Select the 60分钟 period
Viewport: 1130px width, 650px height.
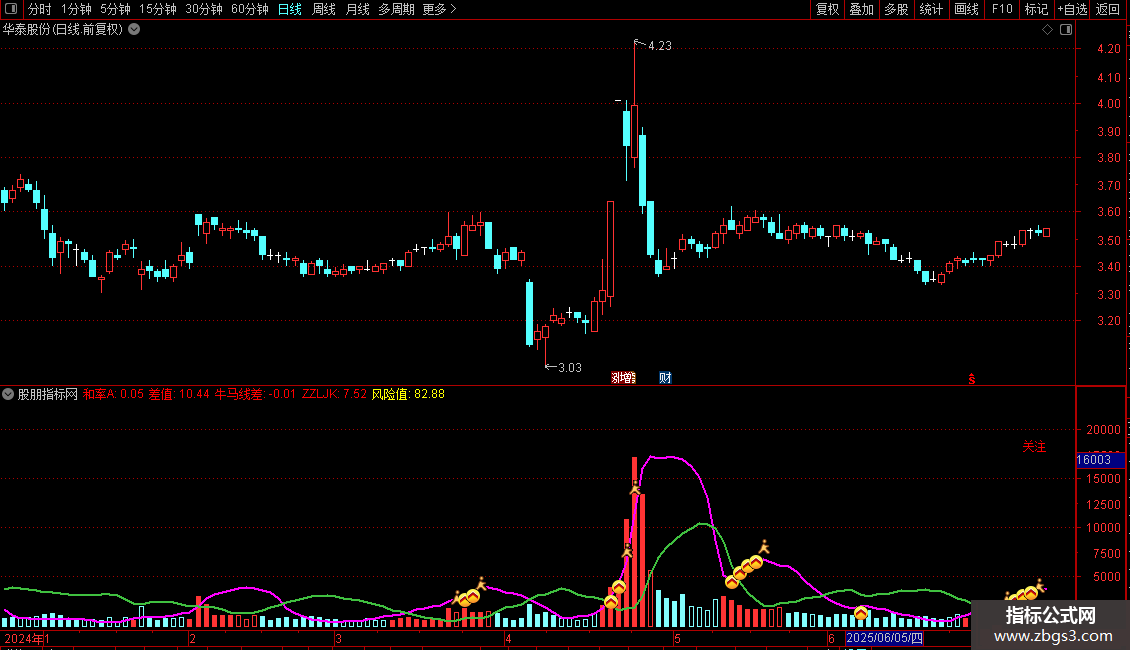click(x=250, y=9)
